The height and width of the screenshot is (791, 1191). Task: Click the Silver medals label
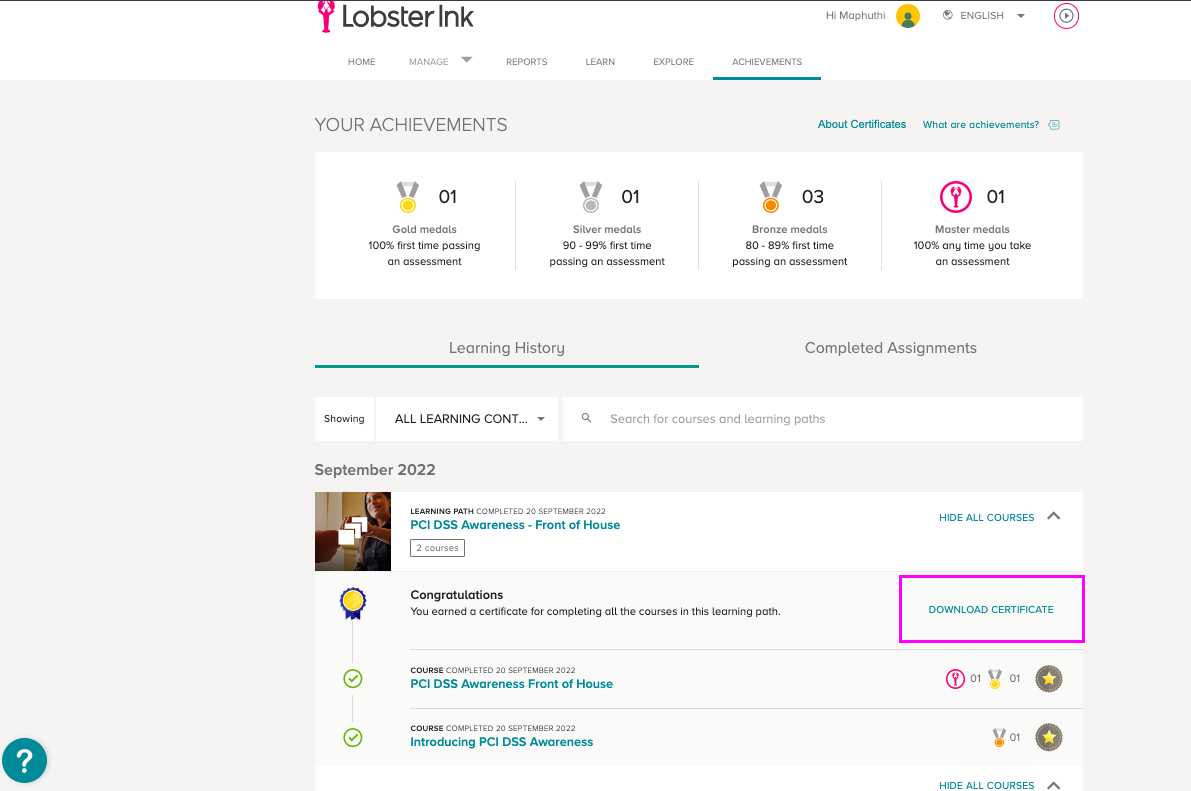point(607,229)
